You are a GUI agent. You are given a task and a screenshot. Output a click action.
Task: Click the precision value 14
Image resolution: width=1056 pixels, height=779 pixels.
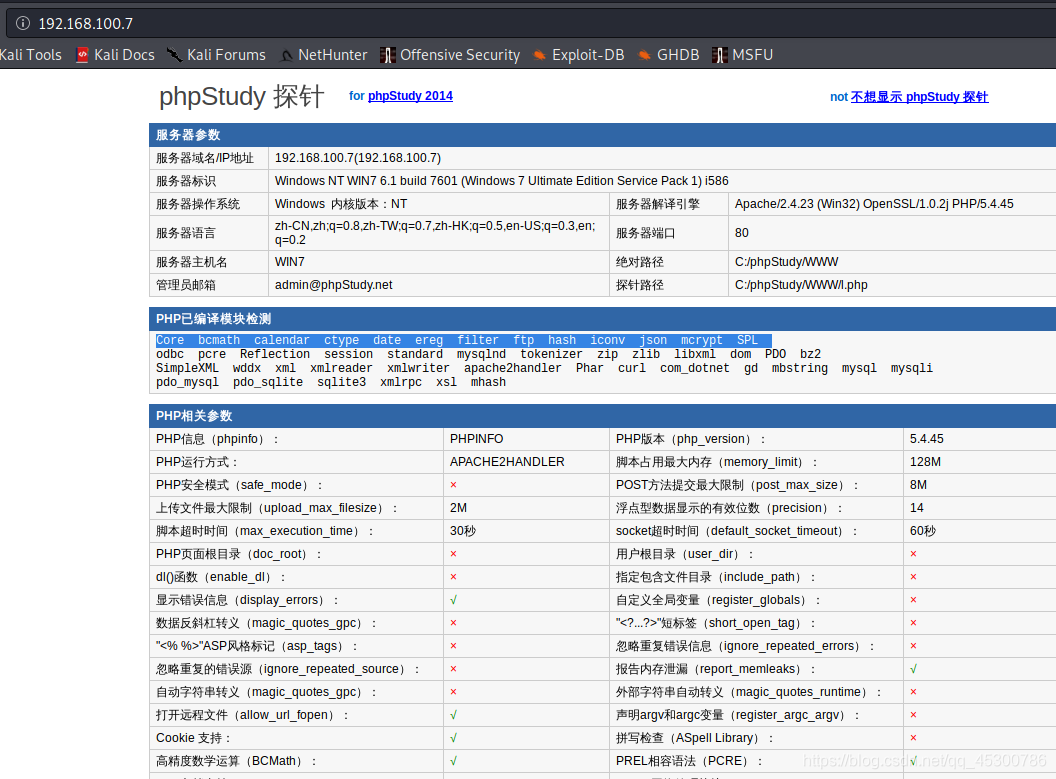917,508
